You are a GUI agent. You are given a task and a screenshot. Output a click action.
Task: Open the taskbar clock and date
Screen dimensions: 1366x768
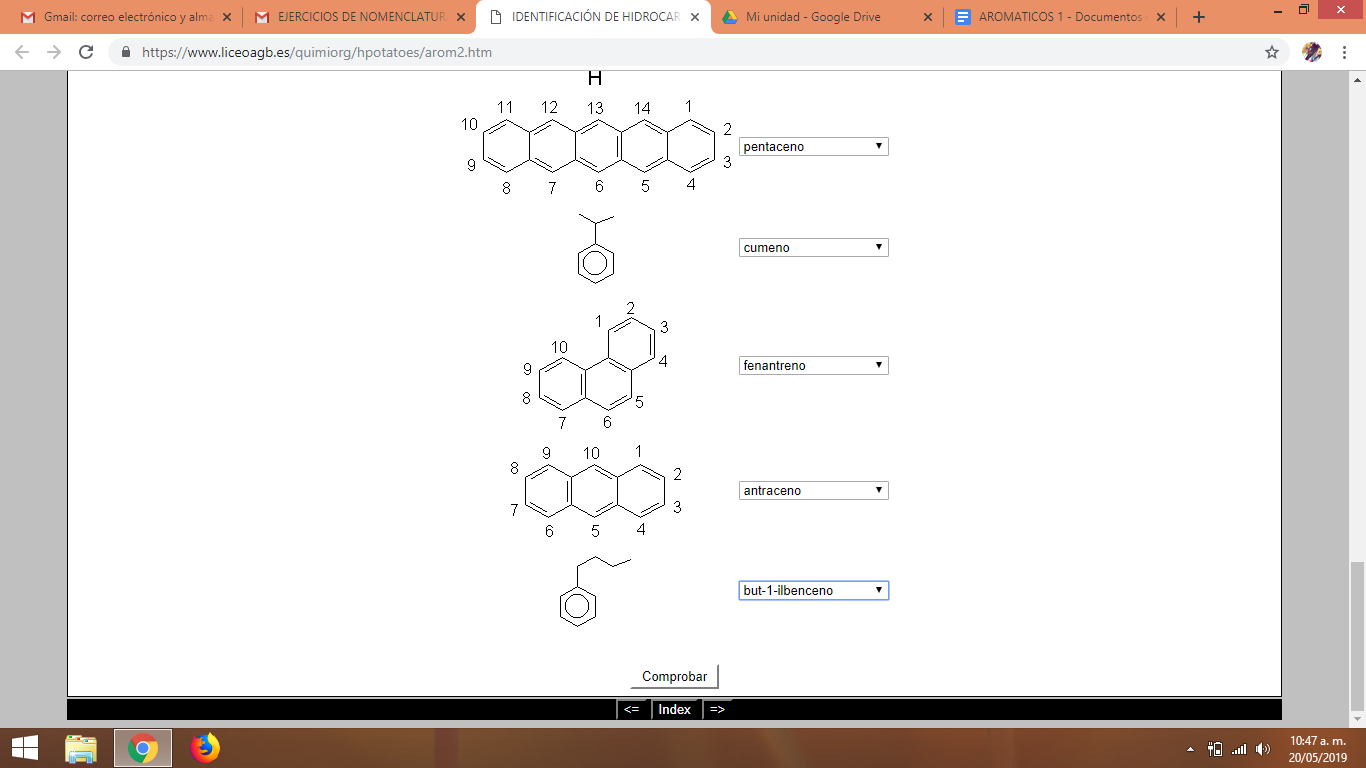pyautogui.click(x=1318, y=748)
